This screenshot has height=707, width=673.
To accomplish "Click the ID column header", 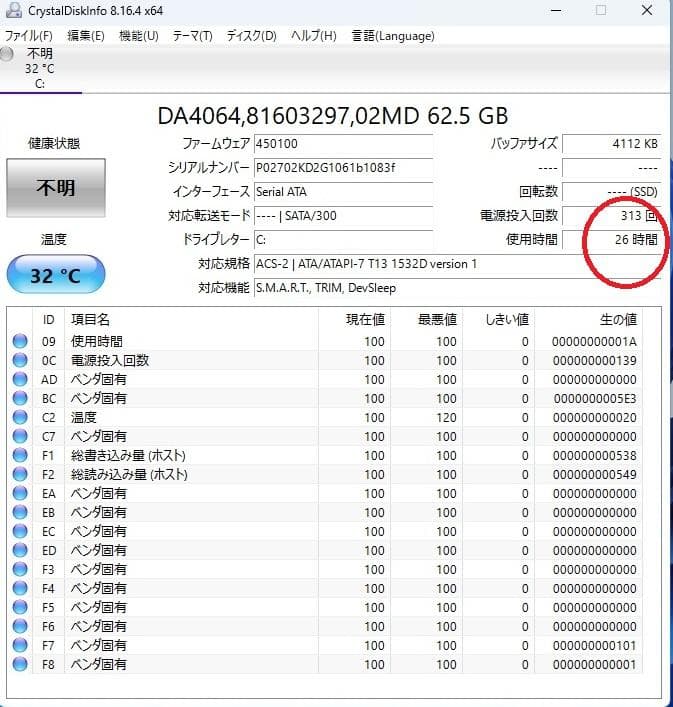I will pos(49,320).
